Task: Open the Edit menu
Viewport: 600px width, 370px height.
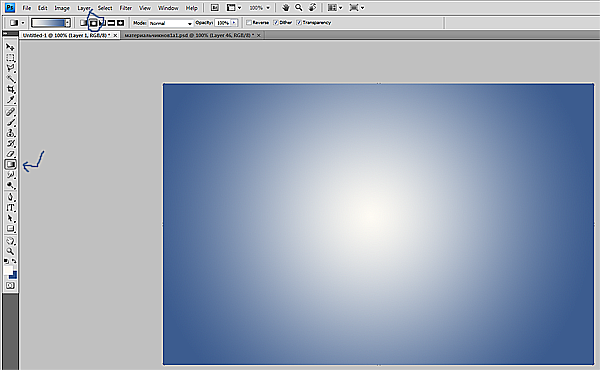Action: (42, 8)
